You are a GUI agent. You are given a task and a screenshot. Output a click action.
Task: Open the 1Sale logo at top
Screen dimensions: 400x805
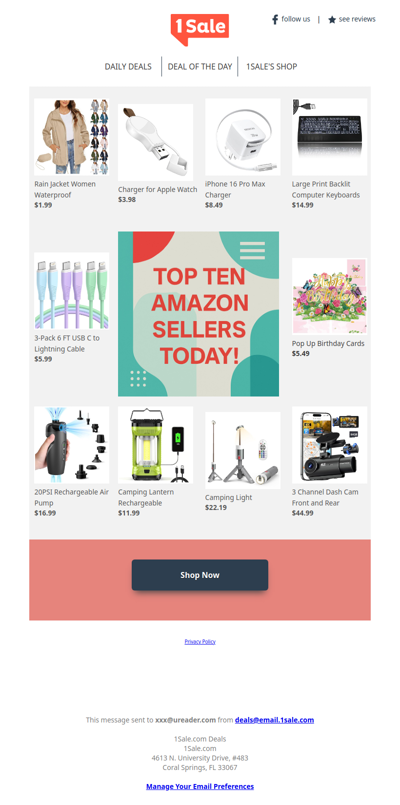click(200, 29)
